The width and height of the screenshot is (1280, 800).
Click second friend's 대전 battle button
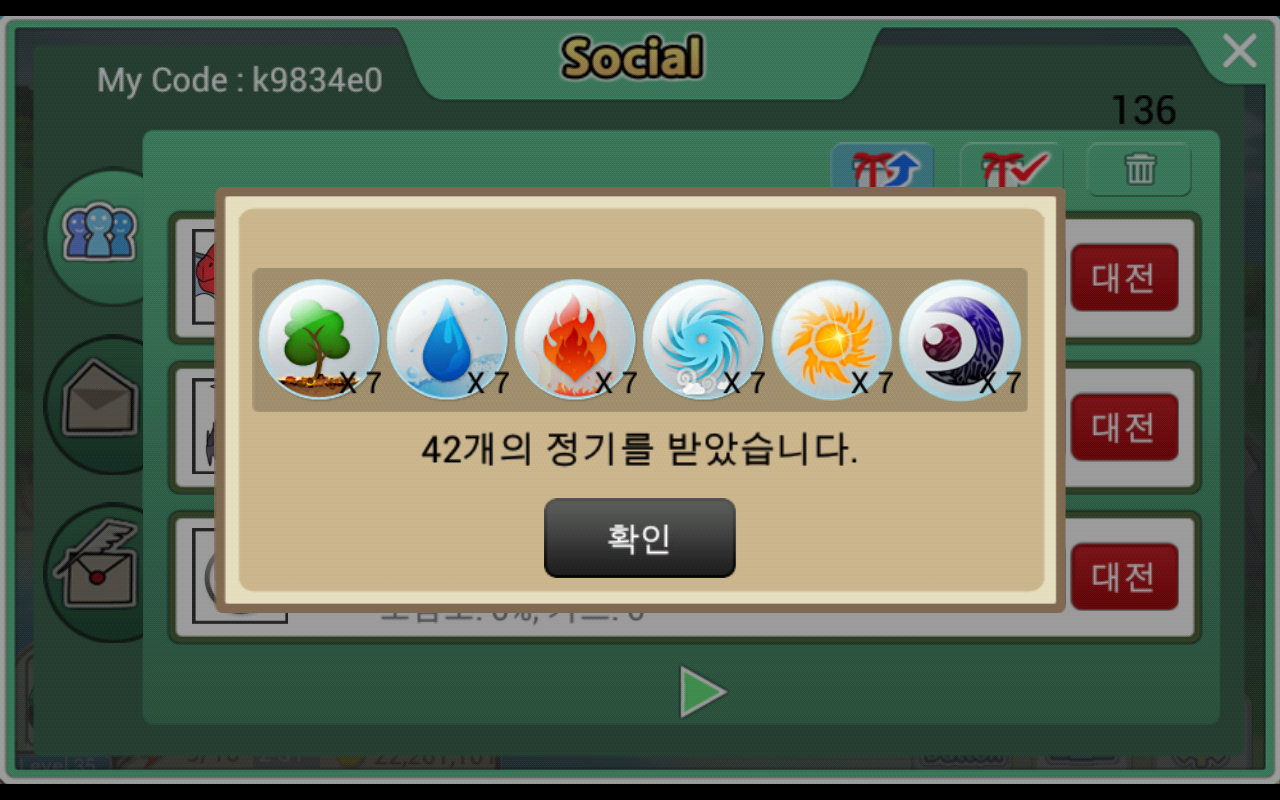1124,427
